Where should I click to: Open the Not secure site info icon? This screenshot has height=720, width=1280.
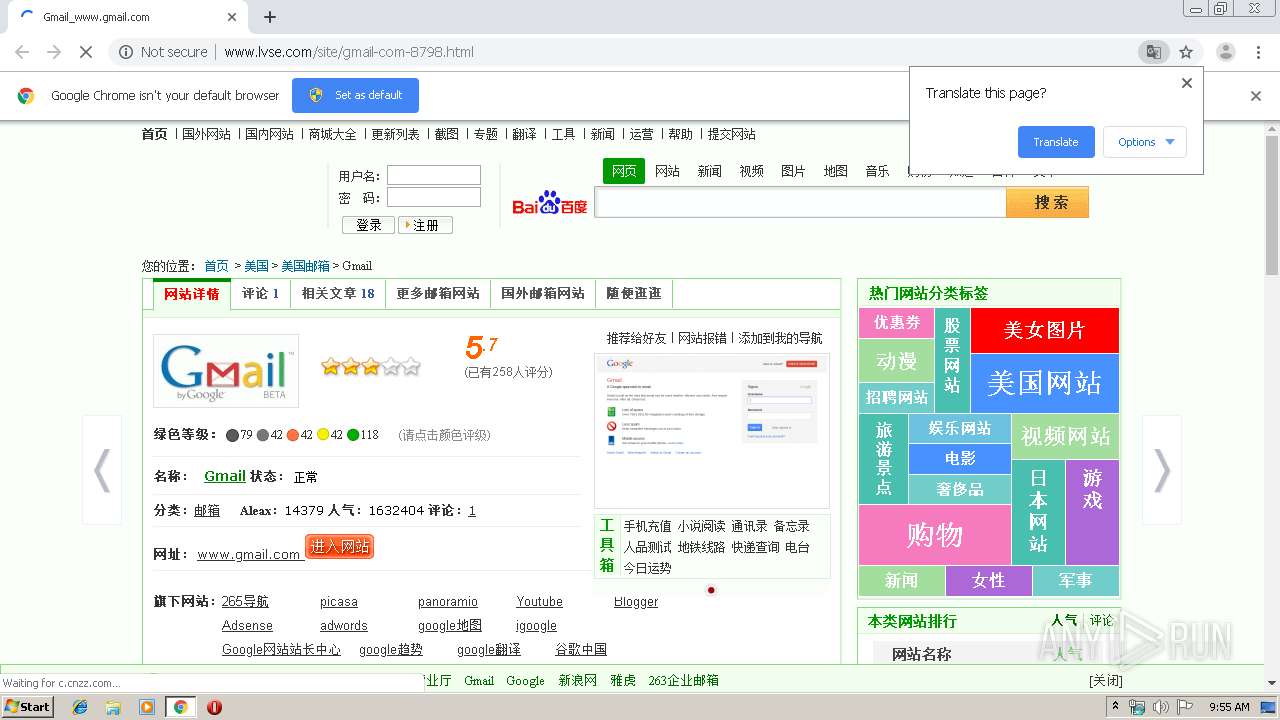tap(126, 52)
